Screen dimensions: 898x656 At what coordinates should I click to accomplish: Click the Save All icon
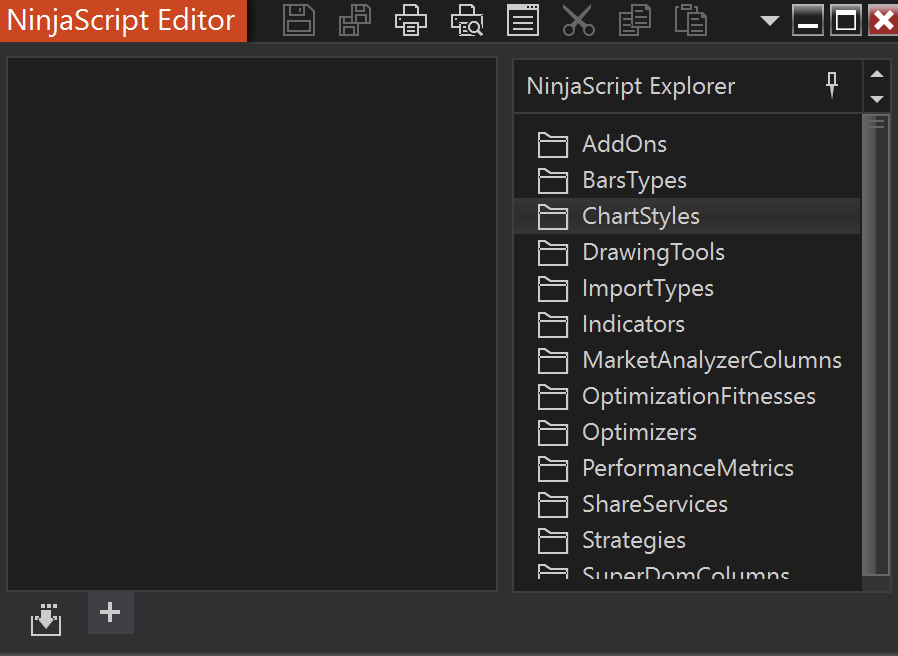coord(355,20)
